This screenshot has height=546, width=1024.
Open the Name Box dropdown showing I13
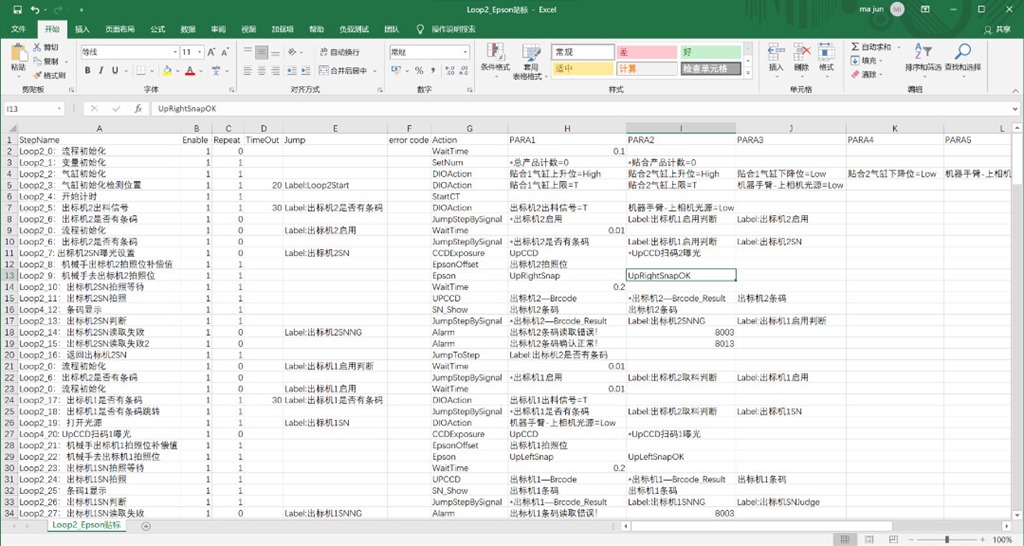pos(59,109)
